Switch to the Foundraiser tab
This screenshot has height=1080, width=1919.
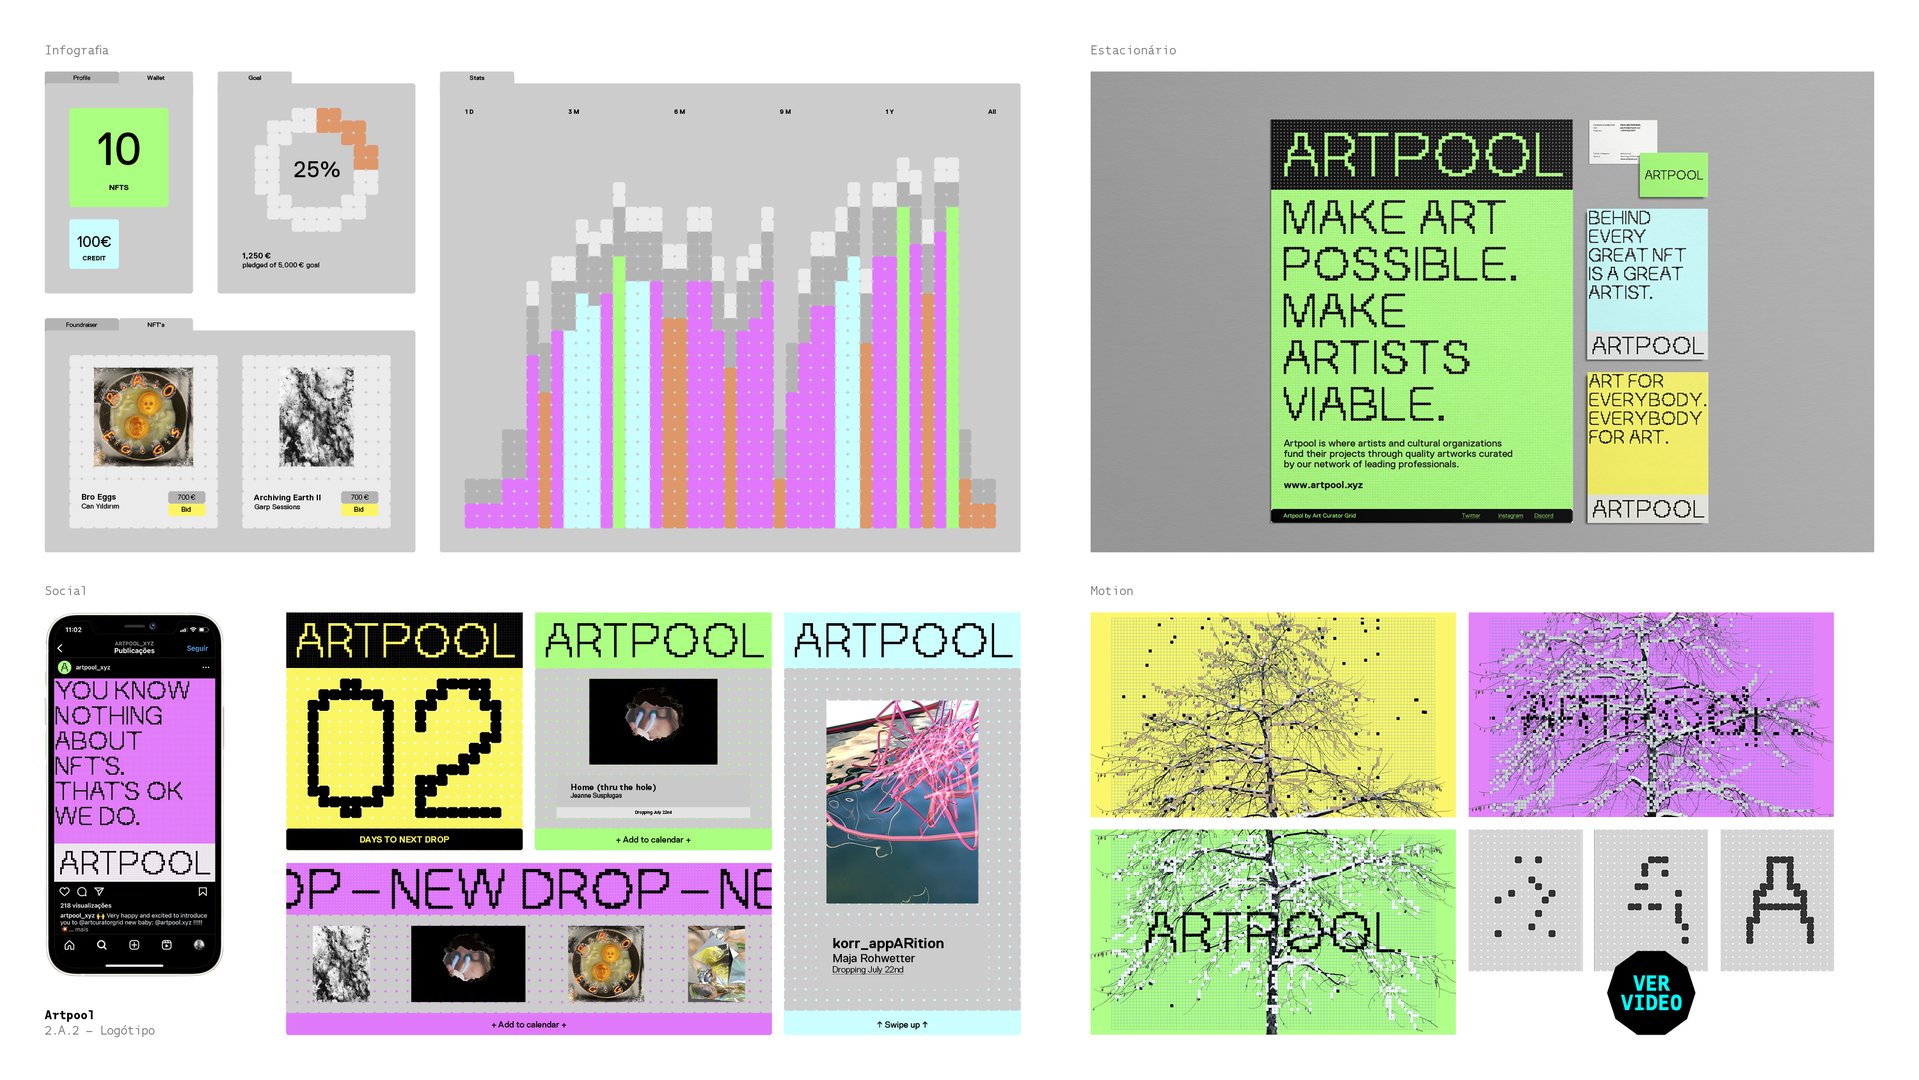coord(81,324)
